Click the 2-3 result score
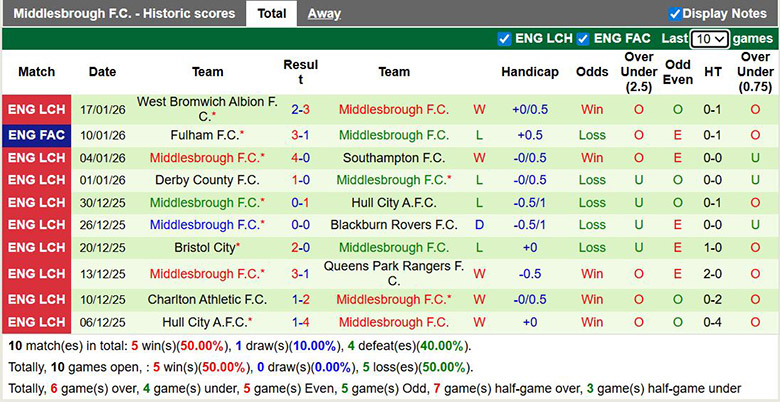The width and height of the screenshot is (780, 402). [x=300, y=109]
